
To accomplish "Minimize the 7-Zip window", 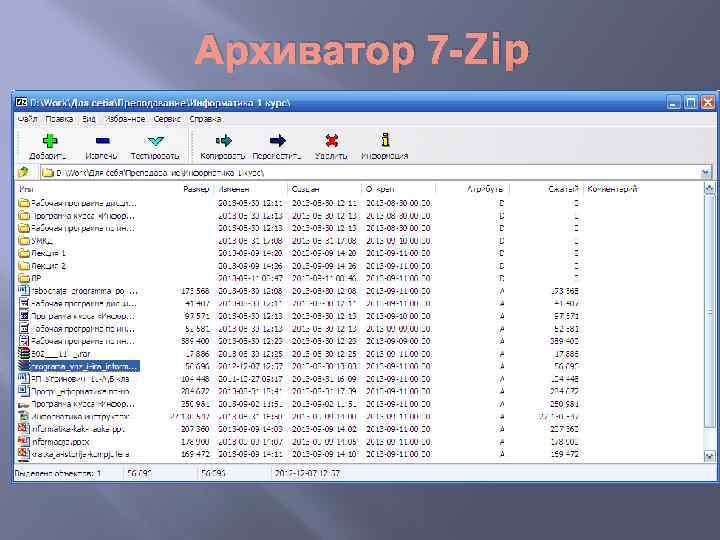I will 674,102.
